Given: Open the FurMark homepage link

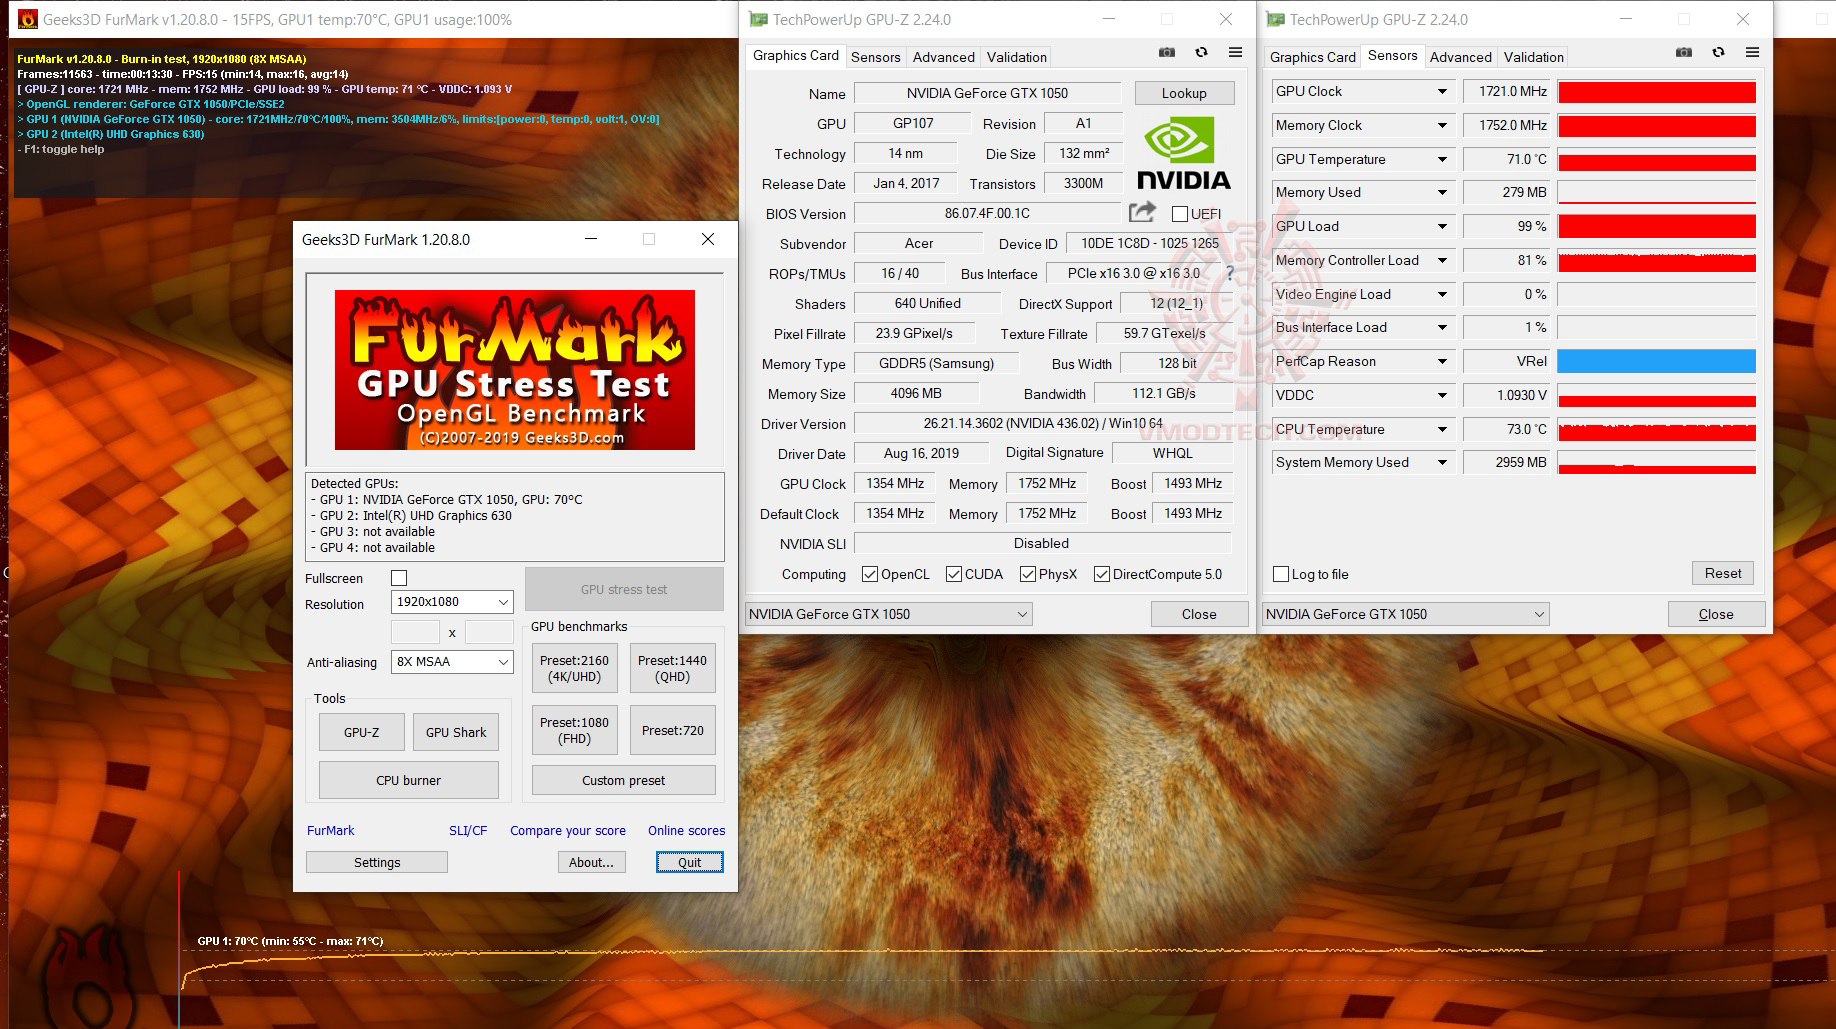Looking at the screenshot, I should [x=330, y=830].
